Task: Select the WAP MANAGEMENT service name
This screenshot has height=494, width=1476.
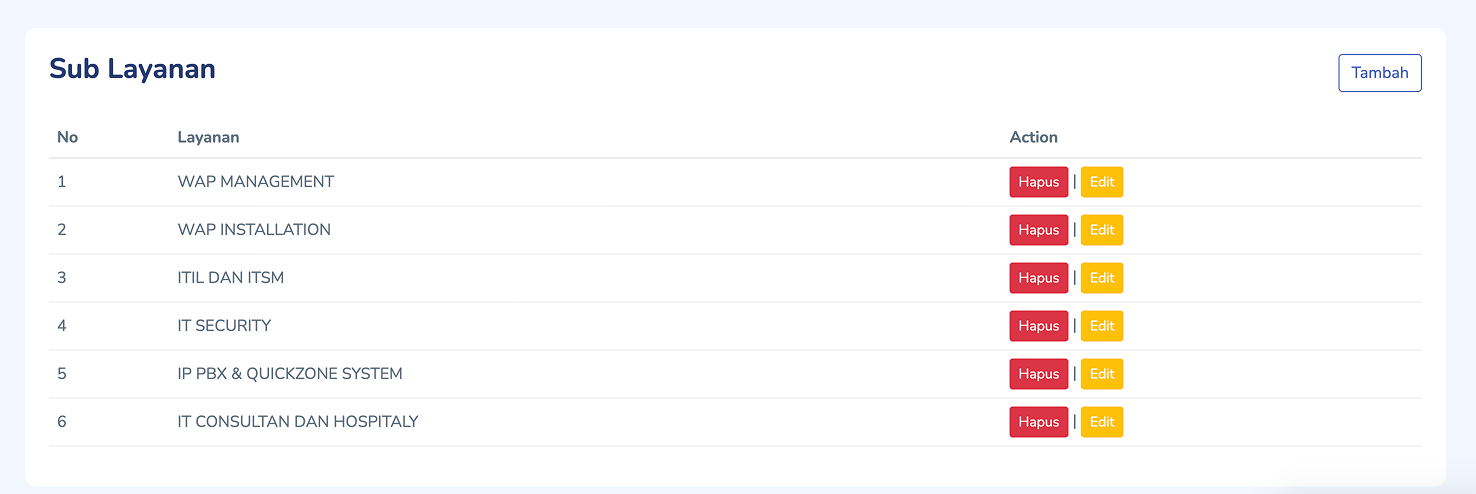Action: pos(255,182)
